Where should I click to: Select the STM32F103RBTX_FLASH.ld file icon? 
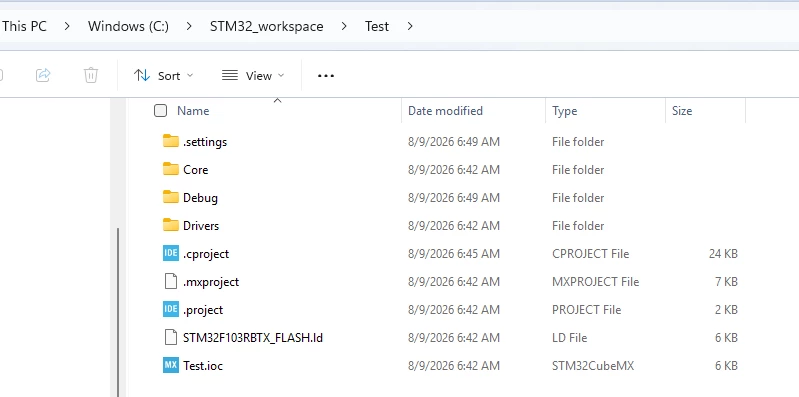[x=171, y=337]
